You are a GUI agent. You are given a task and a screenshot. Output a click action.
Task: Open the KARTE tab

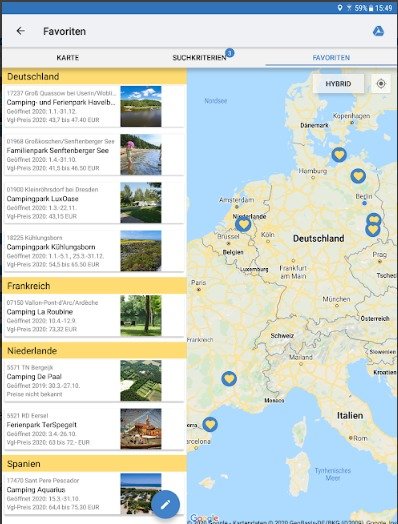point(68,57)
